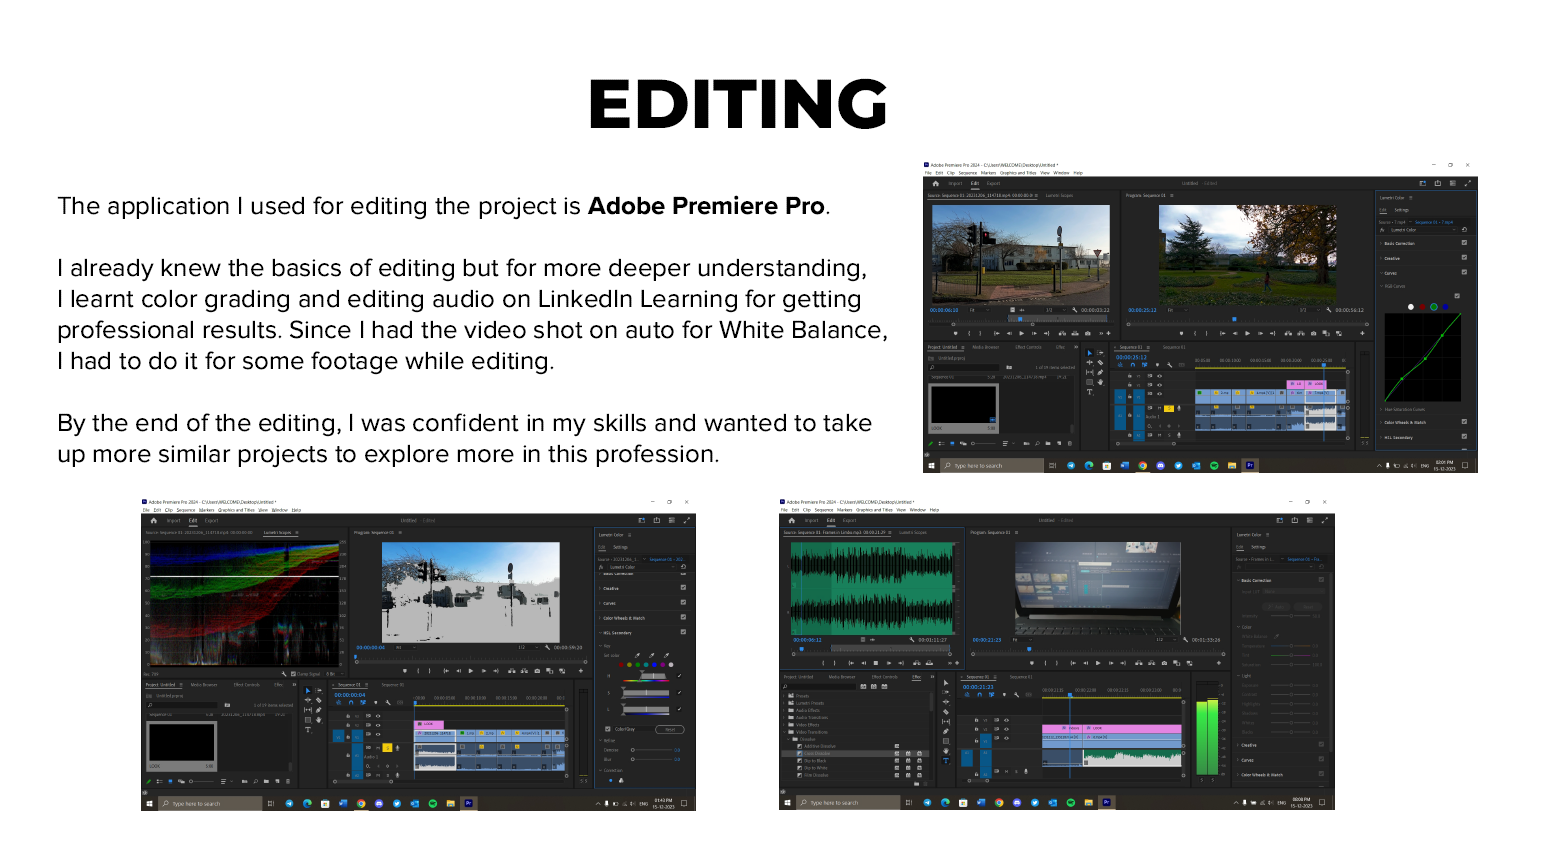This screenshot has height=845, width=1546.
Task: Toggle Color Wheels & Match checkbox in snowy-footage window
Action: [683, 617]
